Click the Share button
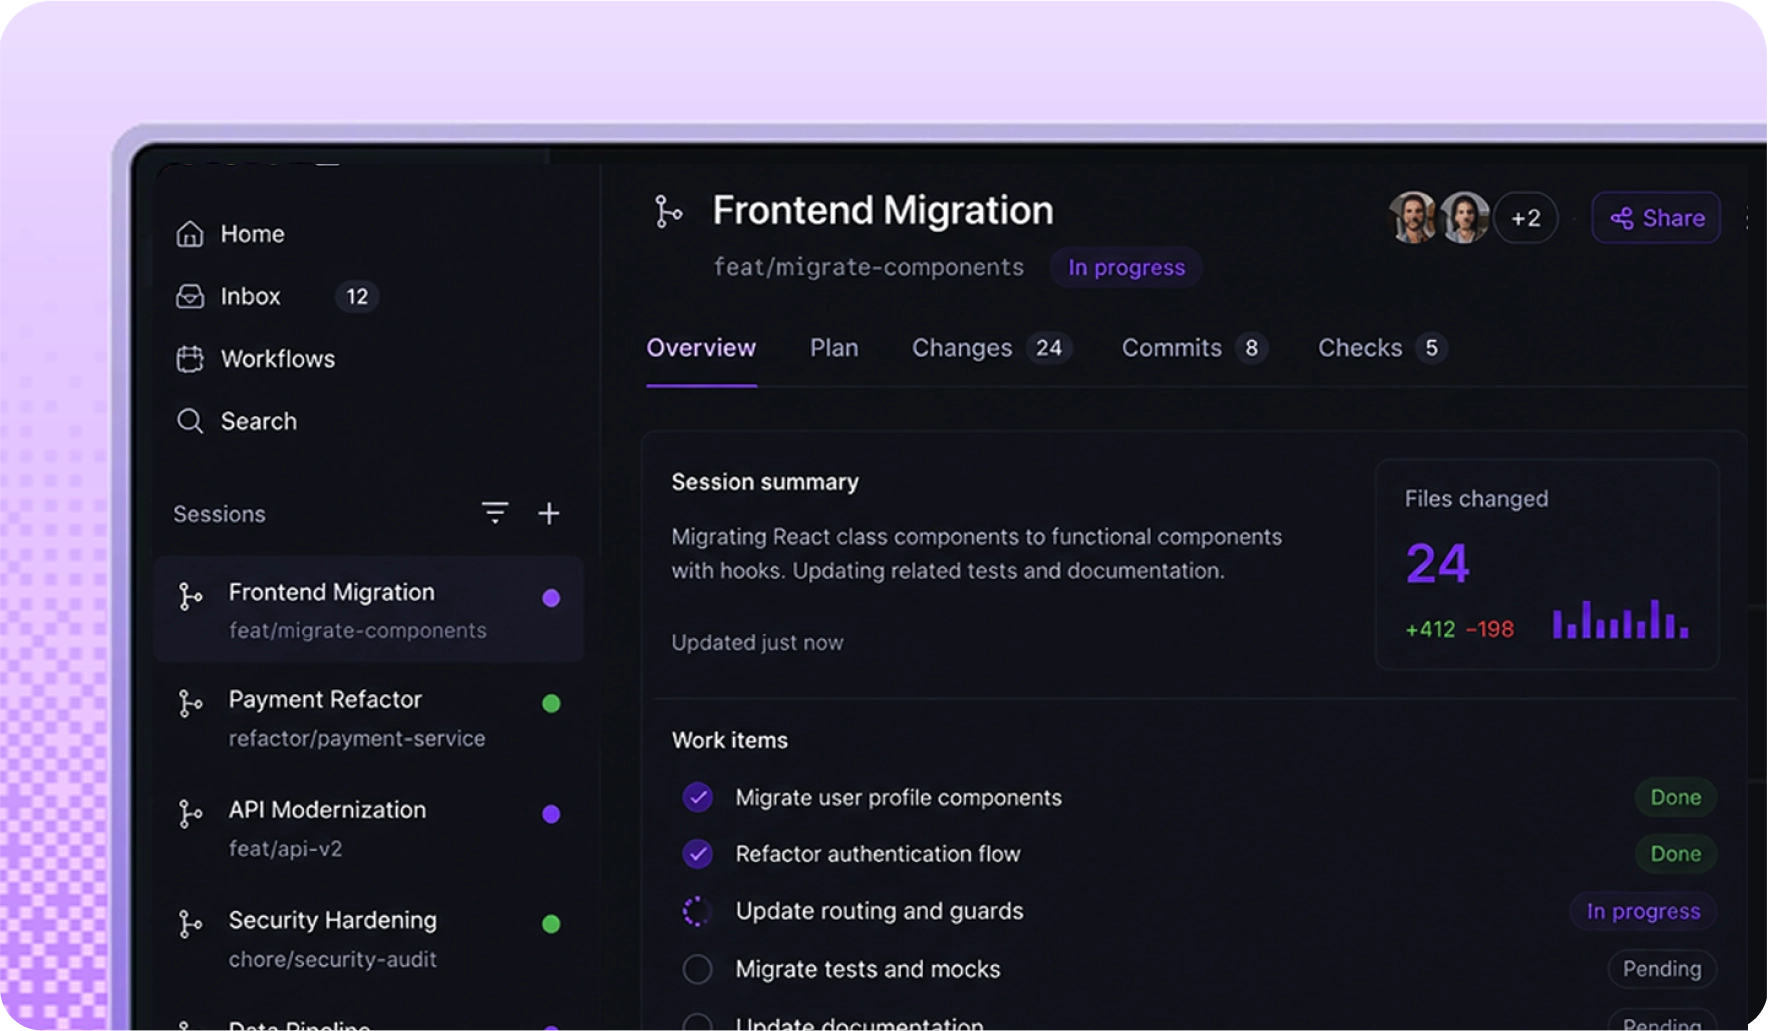 (1656, 218)
